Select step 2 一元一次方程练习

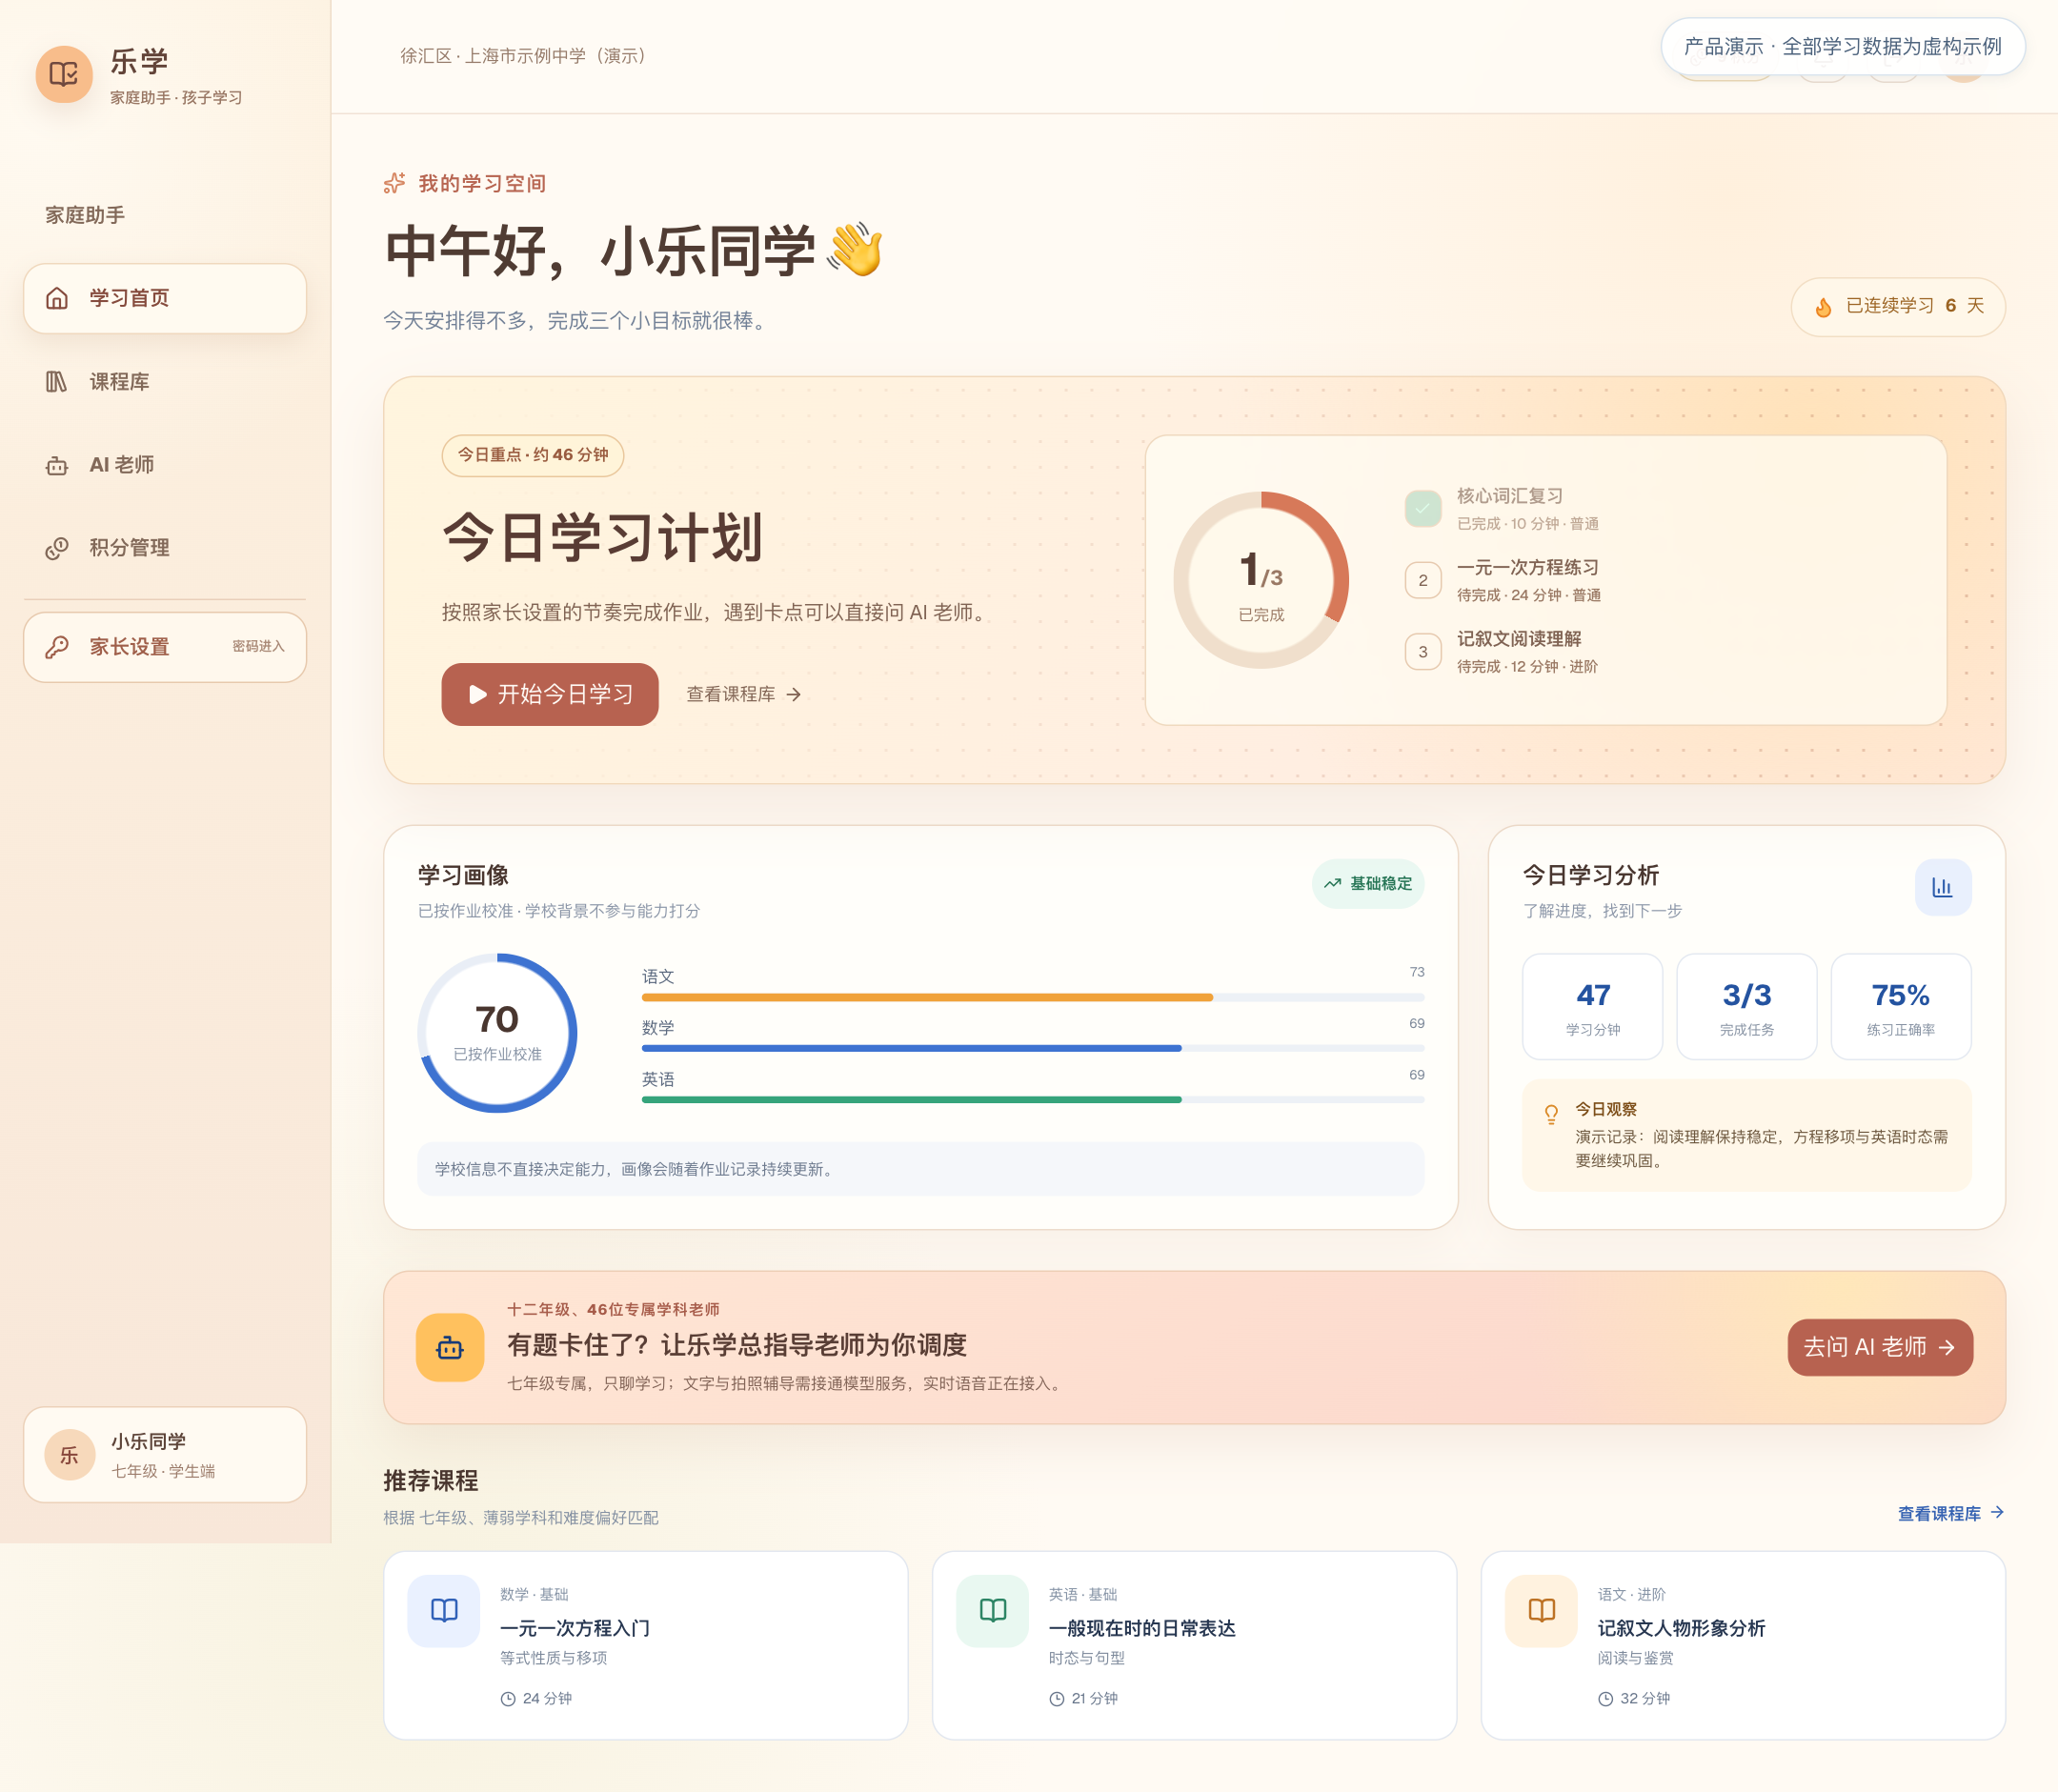pos(1503,580)
